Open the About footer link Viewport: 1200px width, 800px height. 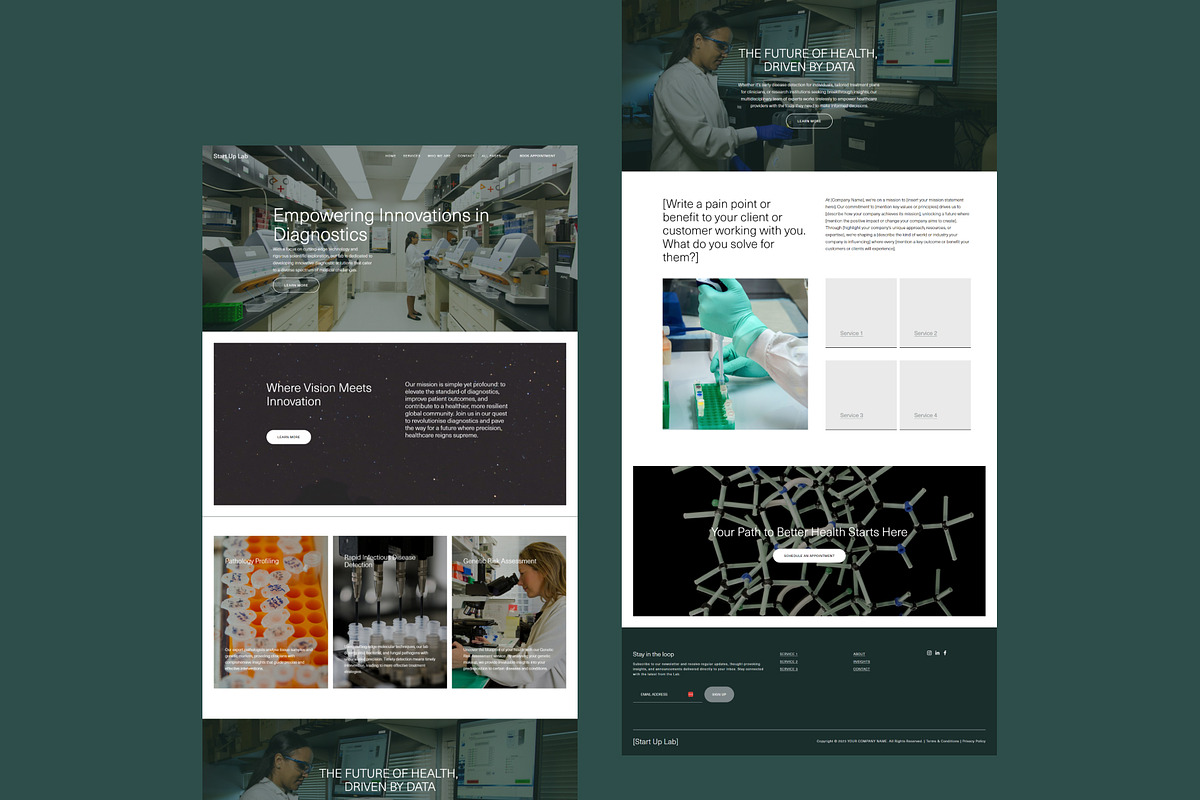click(859, 654)
